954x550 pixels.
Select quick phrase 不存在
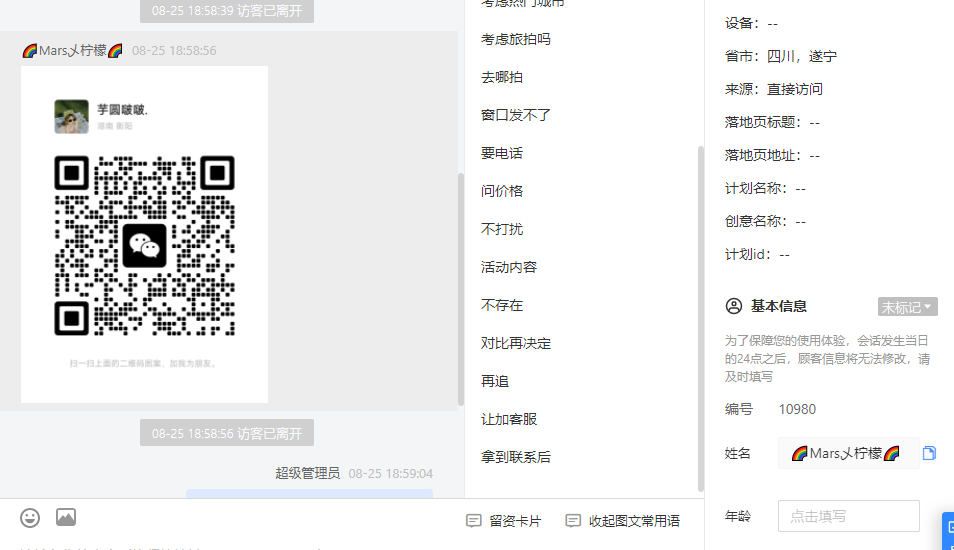click(501, 305)
